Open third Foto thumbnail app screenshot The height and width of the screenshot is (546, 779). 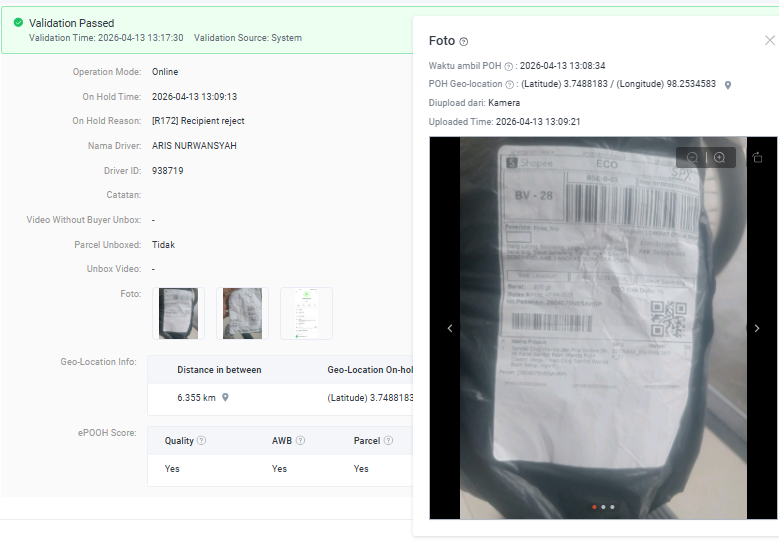coord(307,313)
